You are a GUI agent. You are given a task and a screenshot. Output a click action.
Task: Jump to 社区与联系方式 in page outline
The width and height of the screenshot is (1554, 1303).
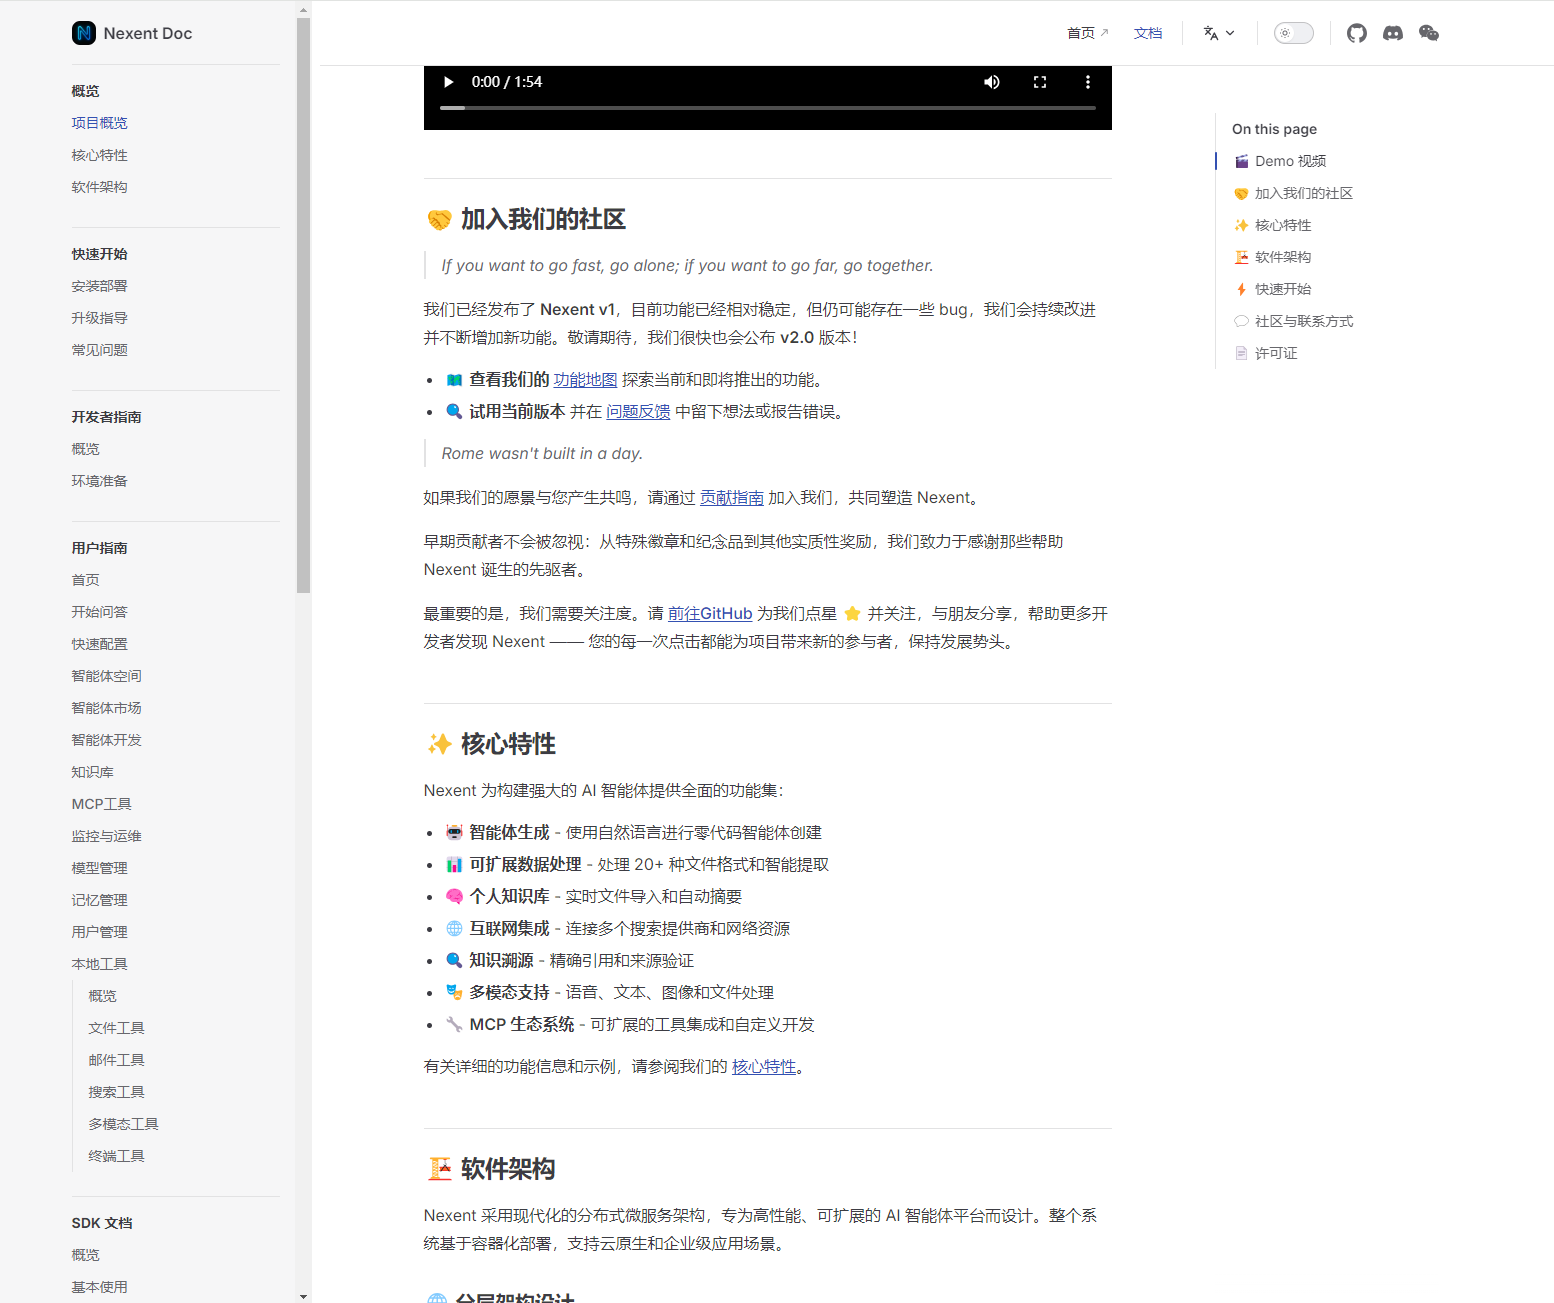pyautogui.click(x=1293, y=321)
